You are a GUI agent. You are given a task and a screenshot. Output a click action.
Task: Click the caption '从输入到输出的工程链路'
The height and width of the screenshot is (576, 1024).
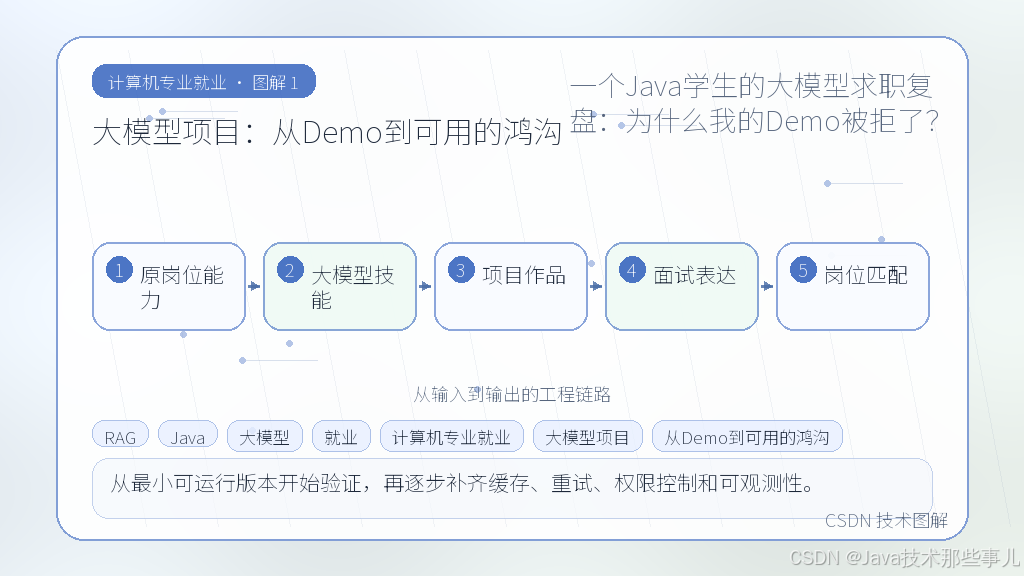pyautogui.click(x=512, y=394)
